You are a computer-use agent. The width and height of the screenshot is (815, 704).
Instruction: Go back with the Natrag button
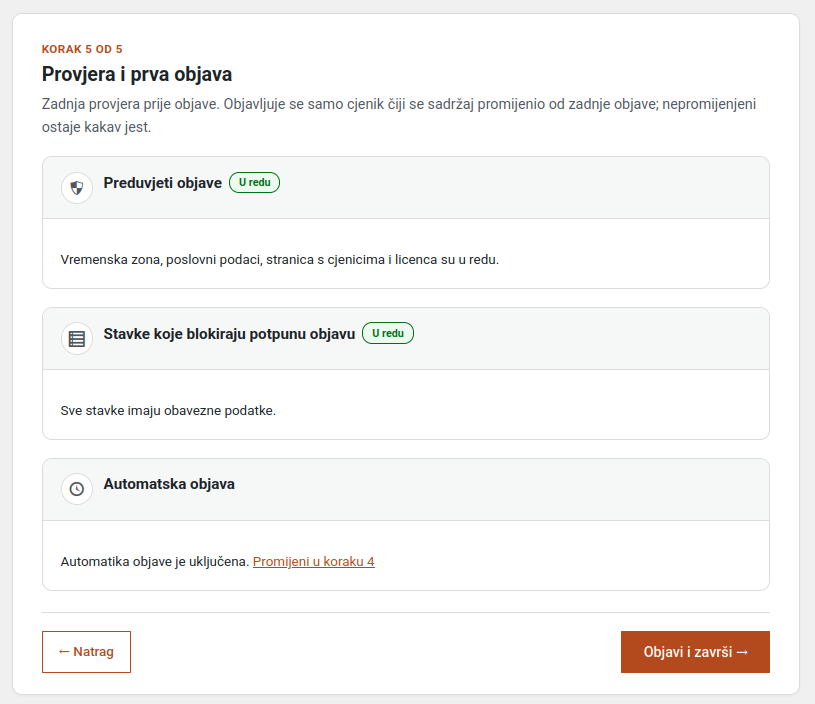[x=86, y=652]
